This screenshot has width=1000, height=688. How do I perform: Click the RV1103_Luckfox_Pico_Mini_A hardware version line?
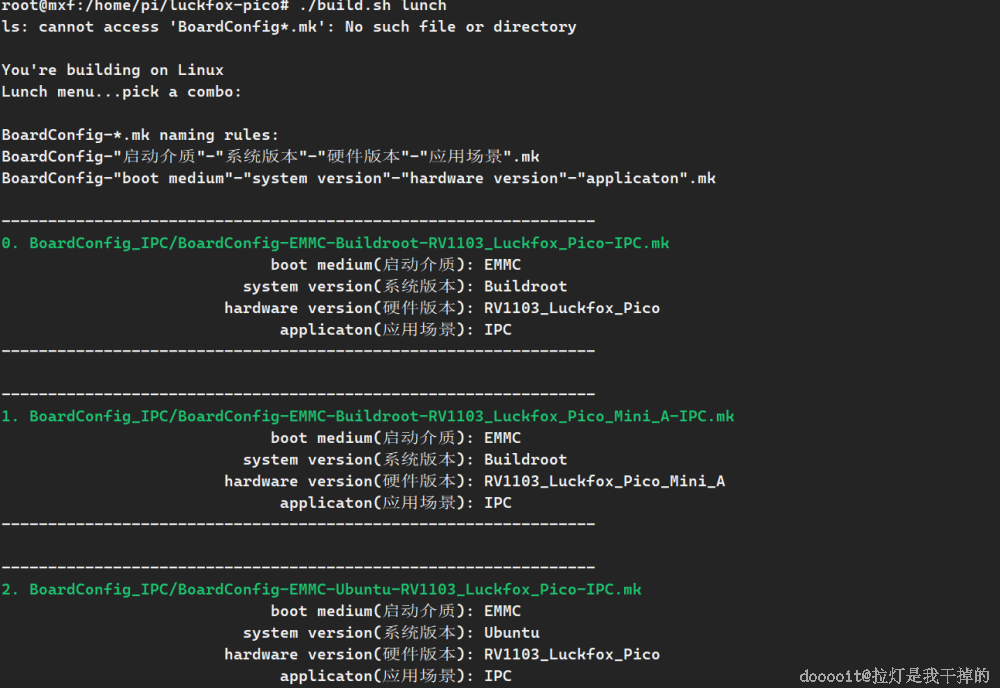point(474,482)
